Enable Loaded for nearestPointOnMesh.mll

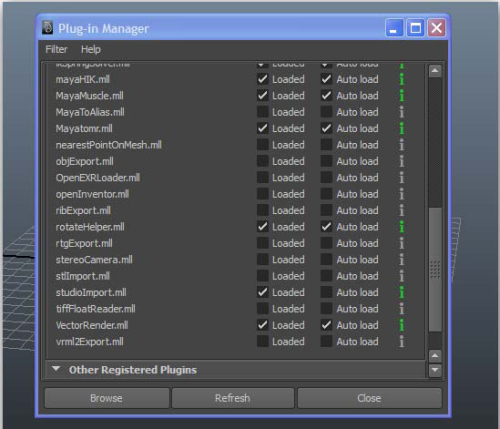pyautogui.click(x=263, y=144)
